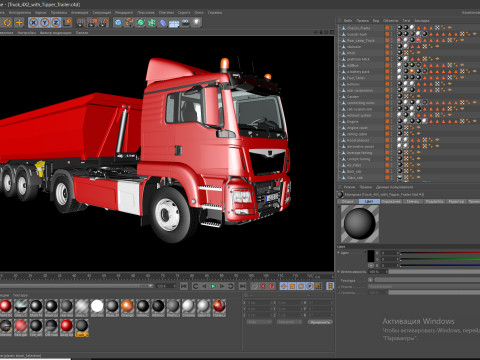Screen dimensions: 480x360
Task: Adjust the green channel slider
Action: pos(440,259)
